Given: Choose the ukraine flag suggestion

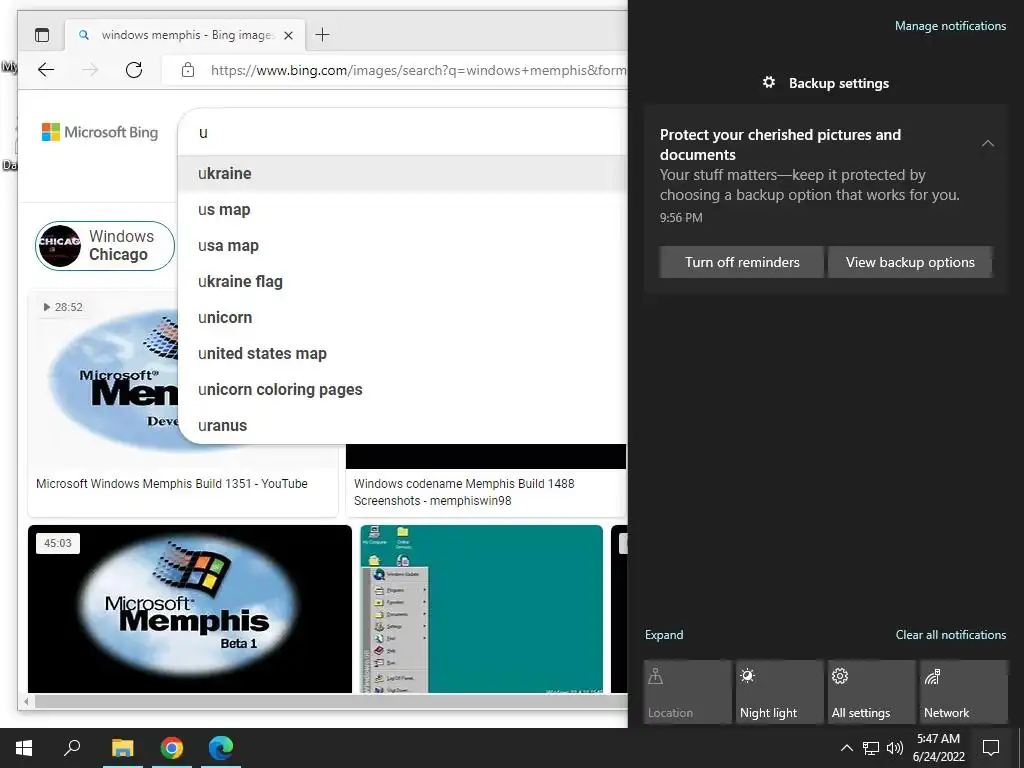Looking at the screenshot, I should pyautogui.click(x=403, y=281).
